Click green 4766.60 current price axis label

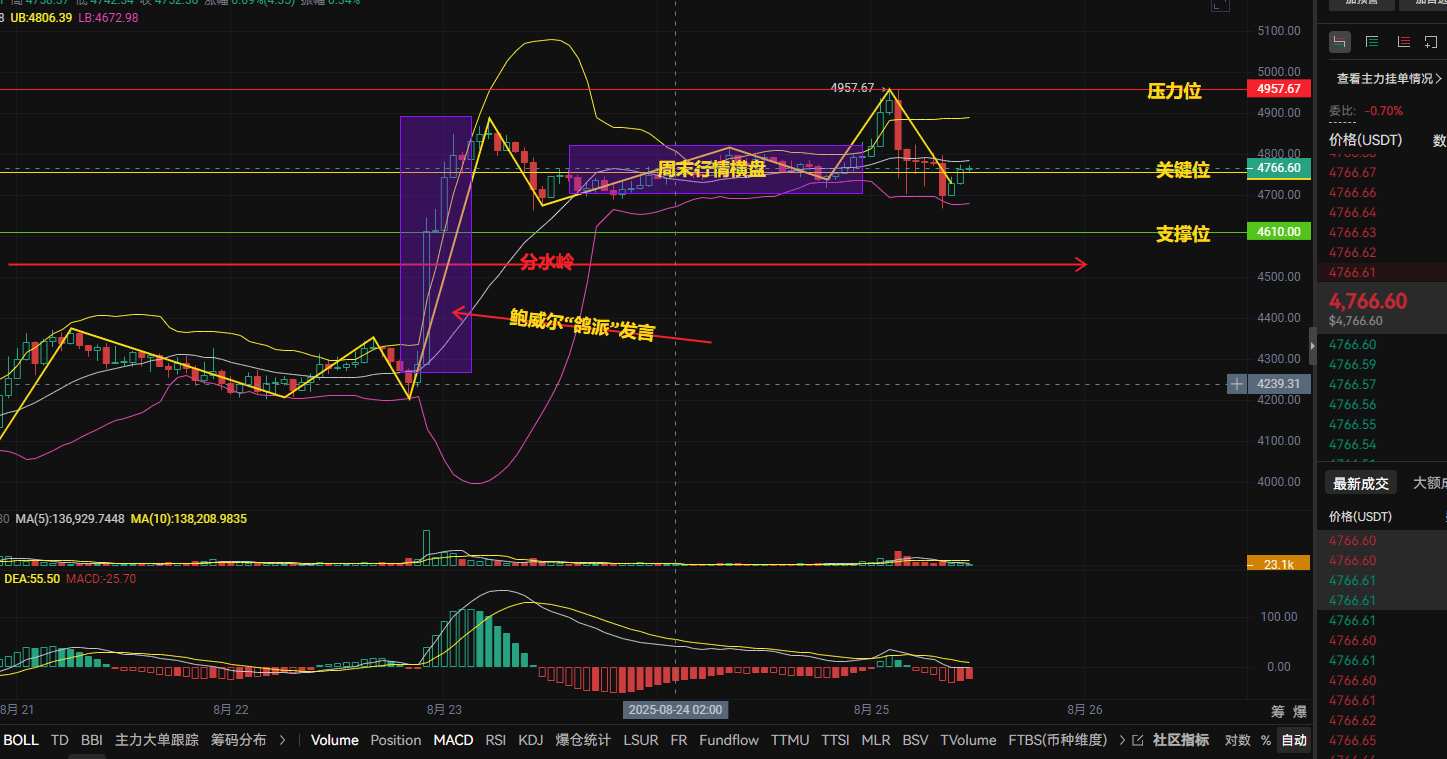[1279, 168]
